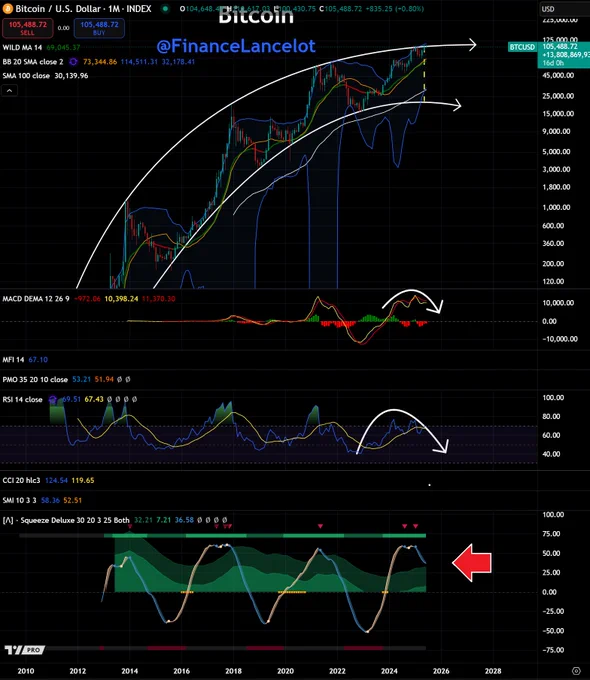Click the 0.00 spread value between Sell and Buy

click(x=63, y=28)
